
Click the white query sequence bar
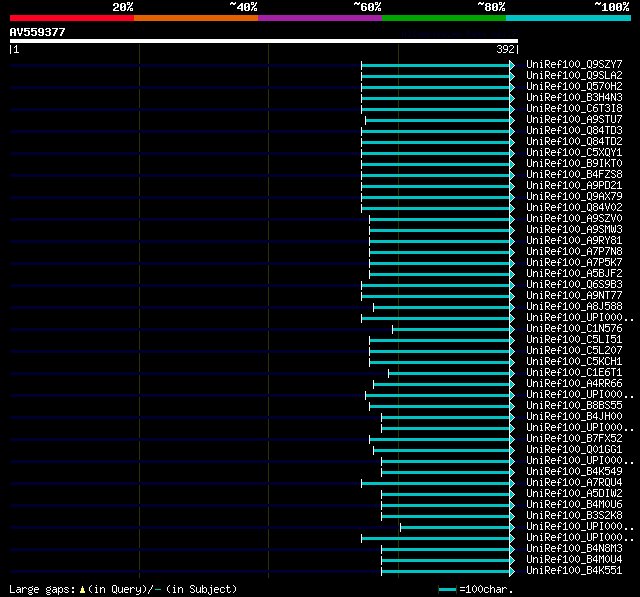264,41
